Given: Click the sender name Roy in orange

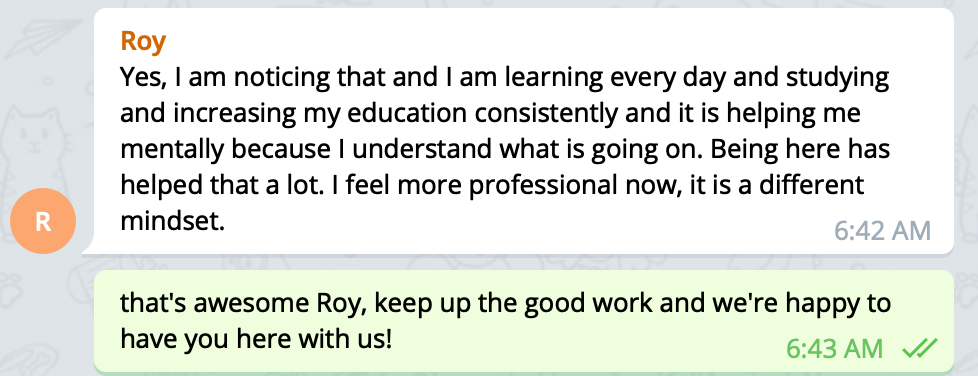Looking at the screenshot, I should point(143,42).
